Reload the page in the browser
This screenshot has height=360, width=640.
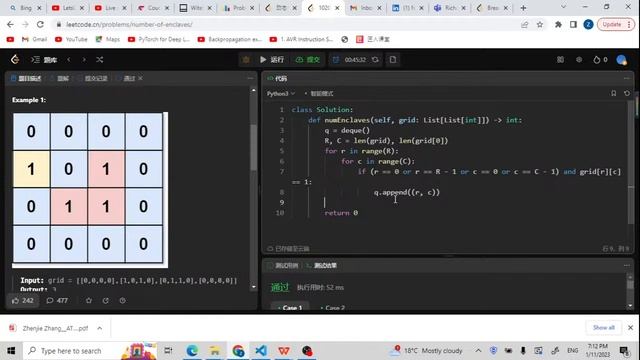(40, 24)
